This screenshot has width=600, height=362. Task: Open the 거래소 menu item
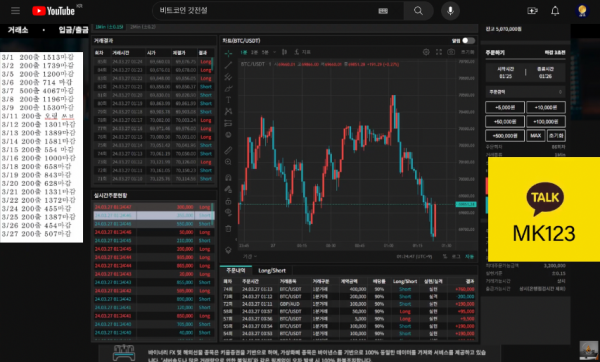tap(18, 30)
